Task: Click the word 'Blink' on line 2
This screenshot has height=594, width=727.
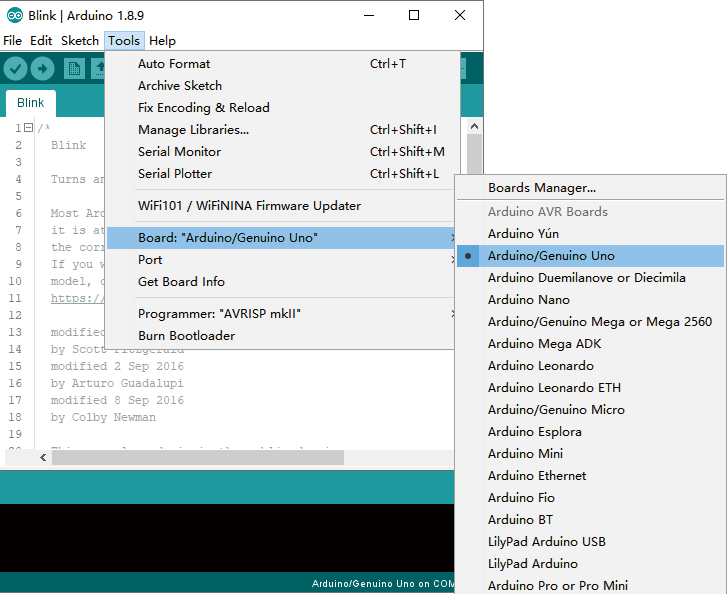Action: coord(69,145)
